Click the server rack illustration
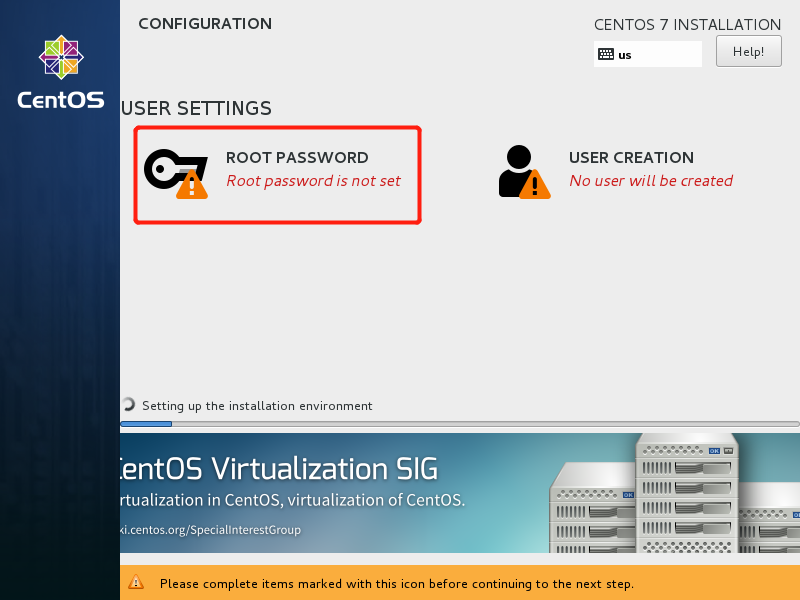 pyautogui.click(x=674, y=493)
